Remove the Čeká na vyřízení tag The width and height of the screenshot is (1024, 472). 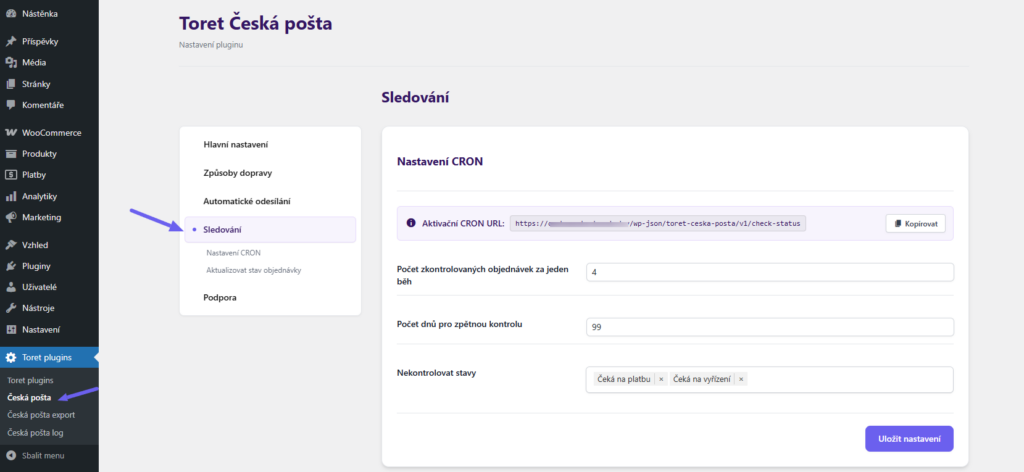(x=741, y=379)
